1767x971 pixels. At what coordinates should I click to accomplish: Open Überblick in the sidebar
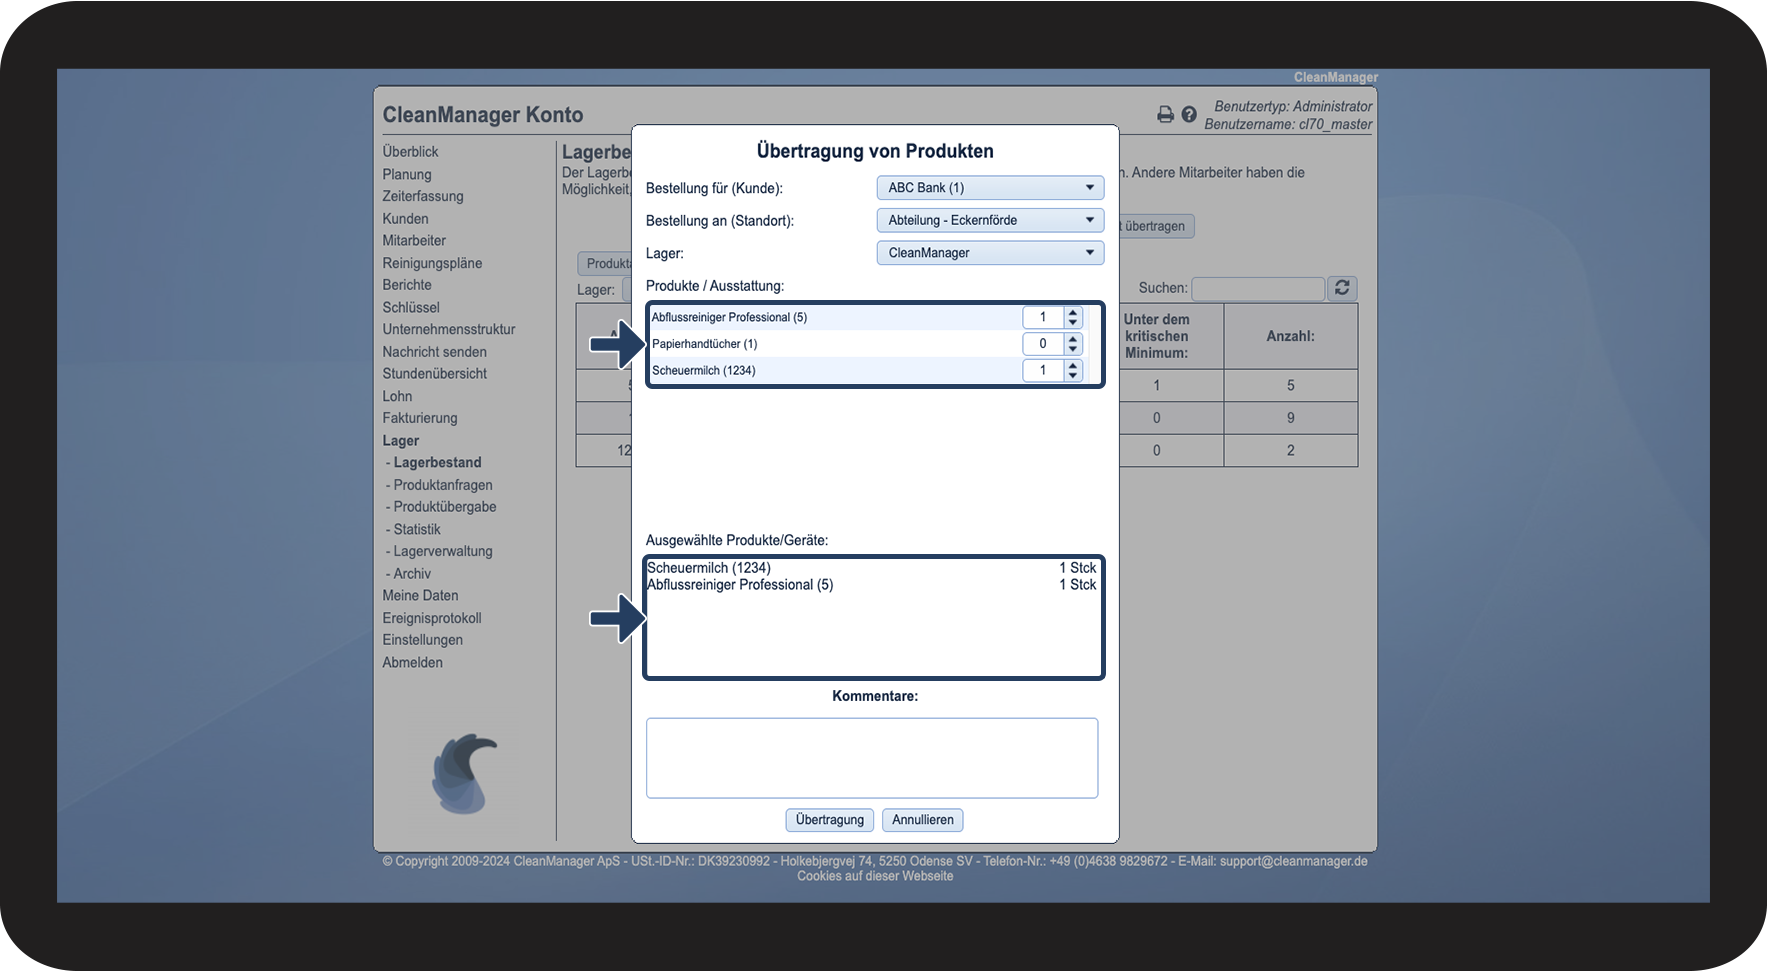pos(410,152)
